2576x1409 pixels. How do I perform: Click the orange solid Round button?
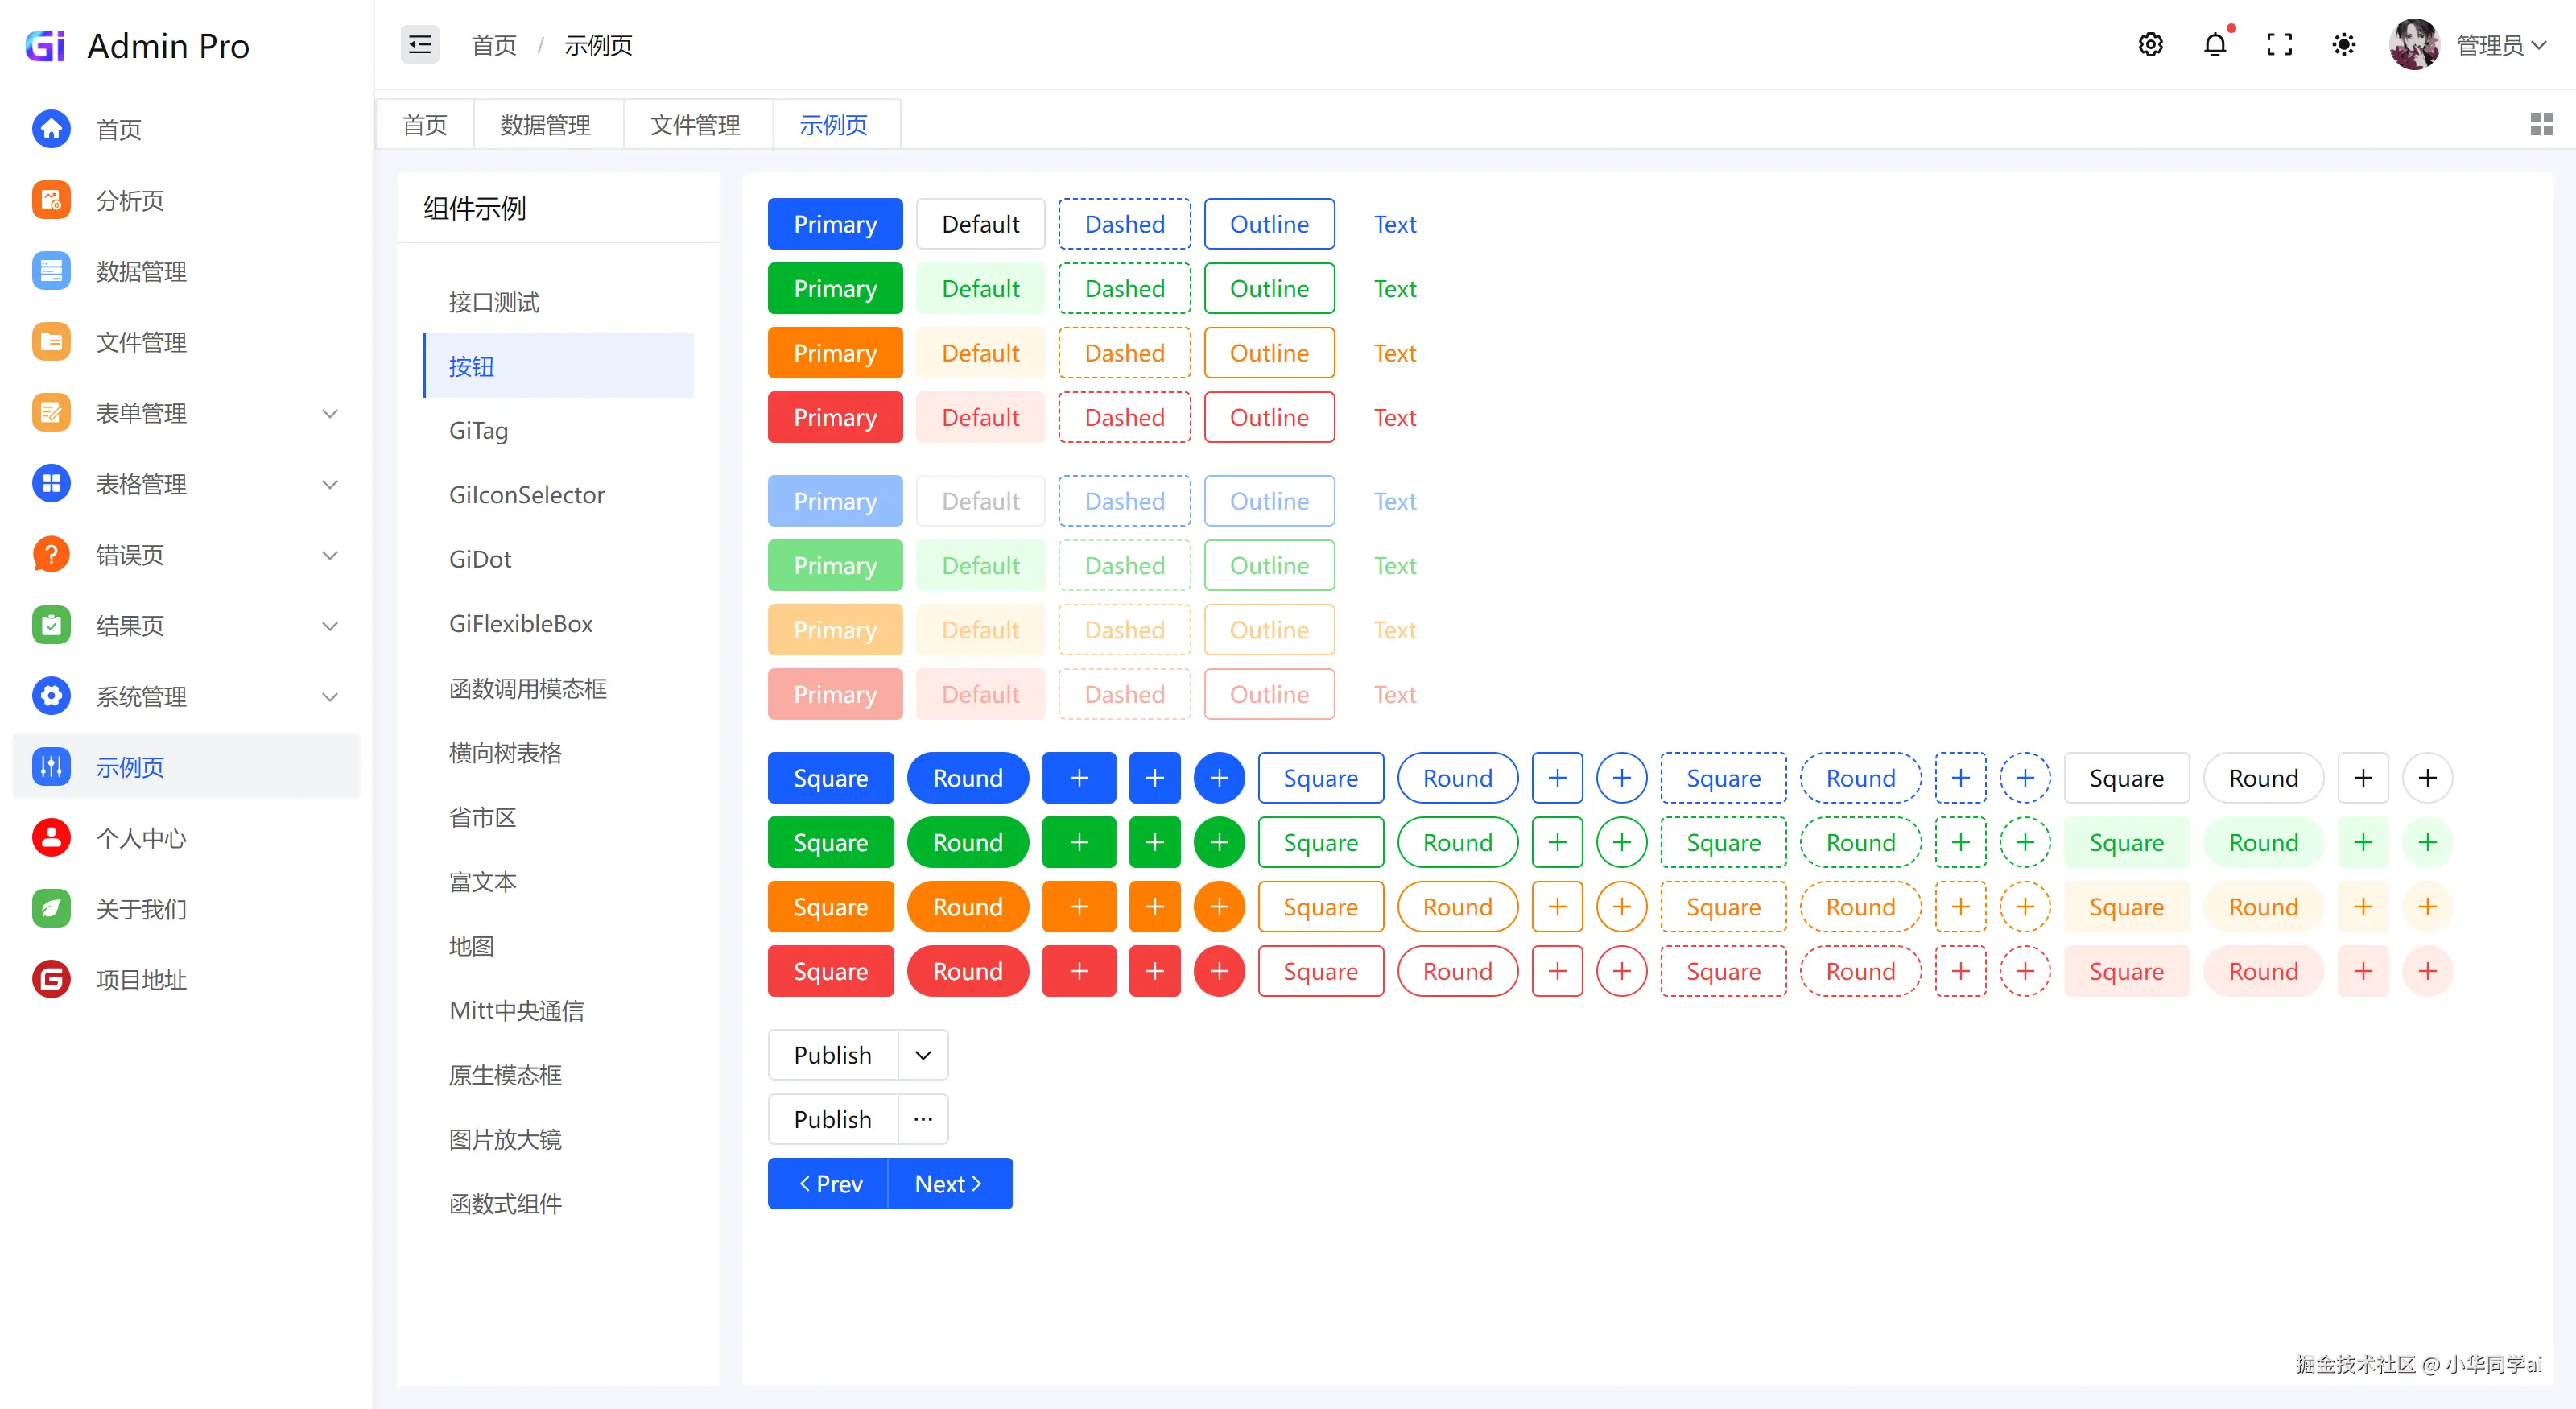(x=967, y=907)
